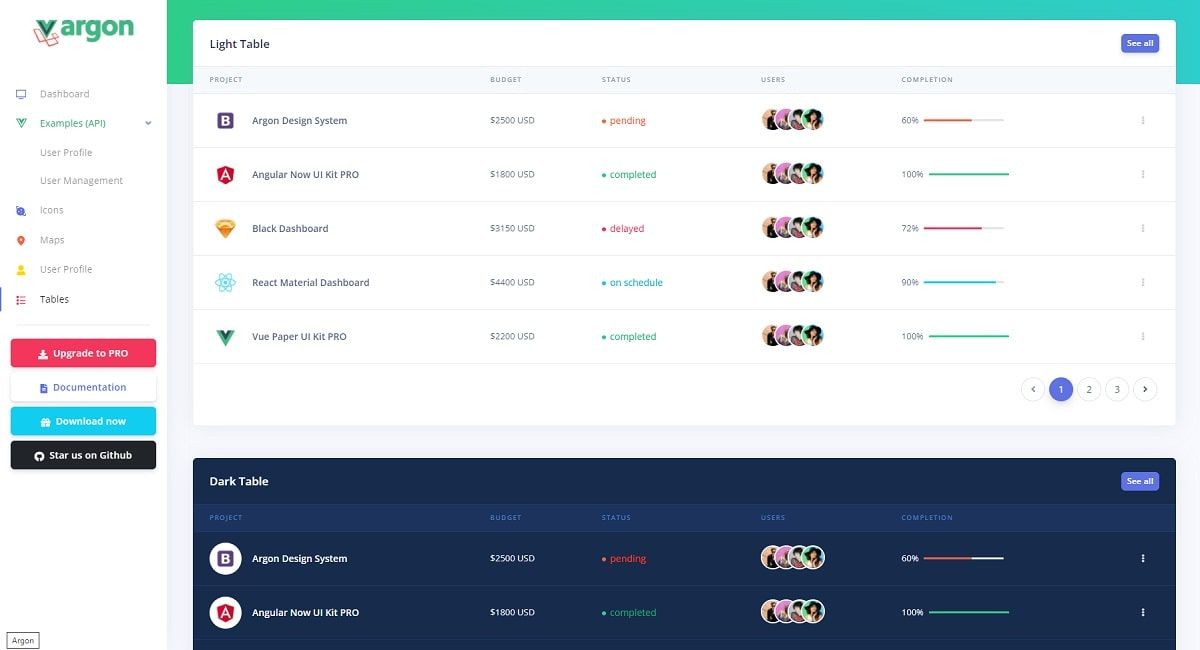Click the Vue icon of Vue Paper UI Kit PRO

[x=225, y=337]
